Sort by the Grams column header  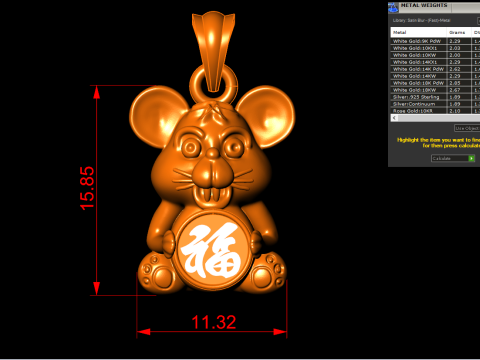pos(459,32)
